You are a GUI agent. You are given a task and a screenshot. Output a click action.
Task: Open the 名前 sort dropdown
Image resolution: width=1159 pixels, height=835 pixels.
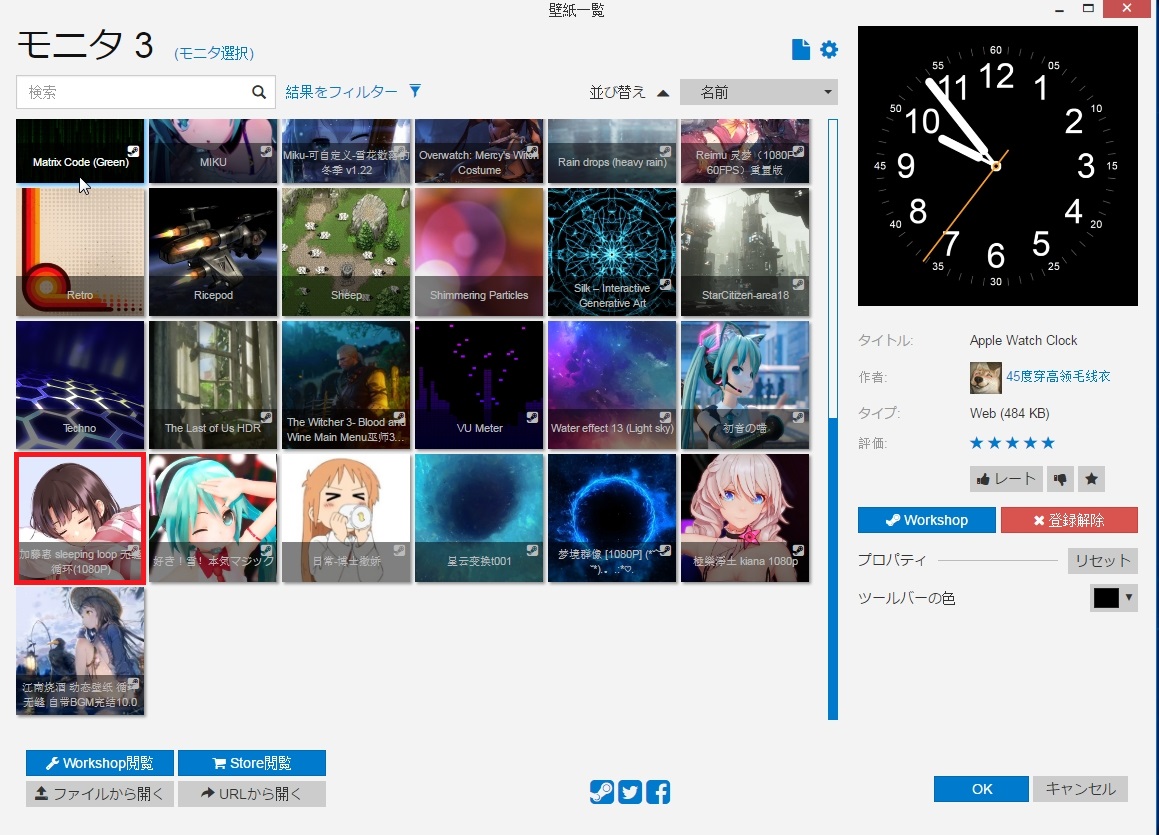click(x=759, y=92)
